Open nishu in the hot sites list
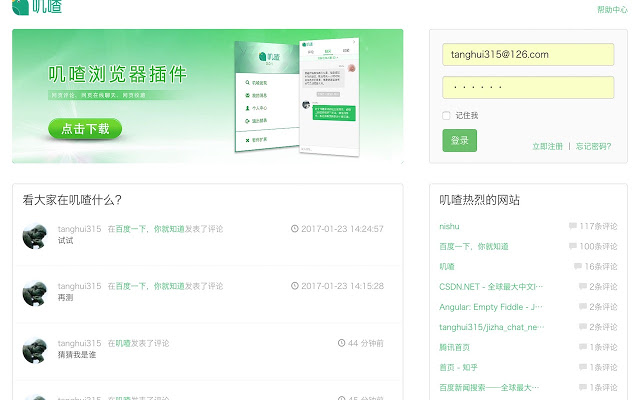 [449, 226]
